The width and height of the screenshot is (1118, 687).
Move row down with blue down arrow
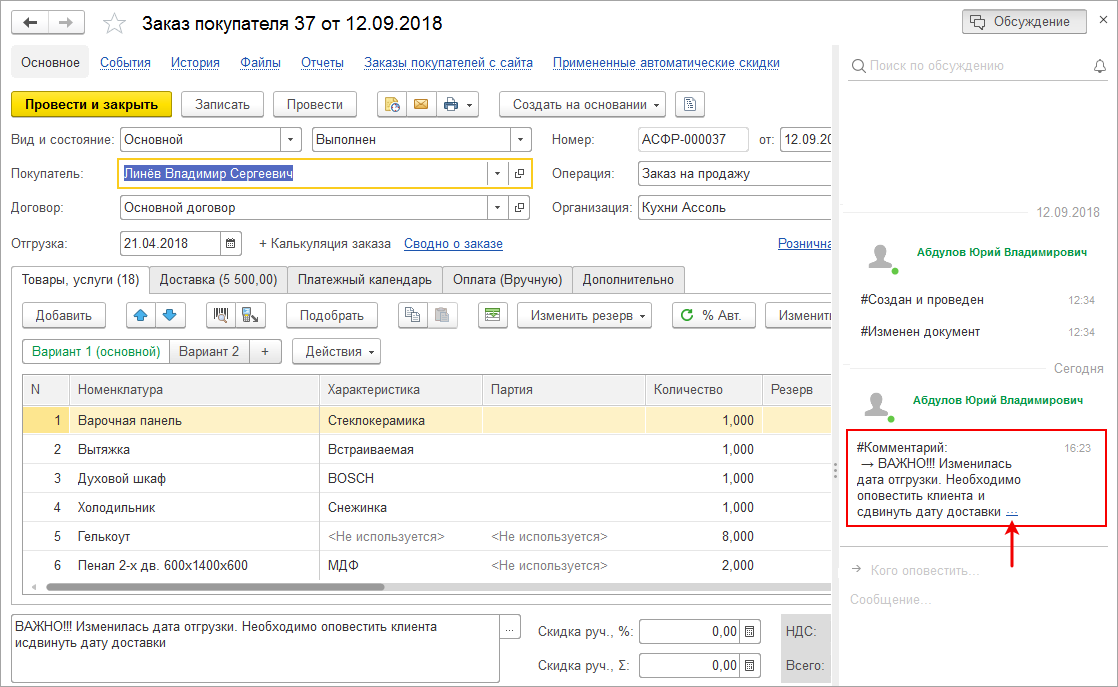pos(169,315)
